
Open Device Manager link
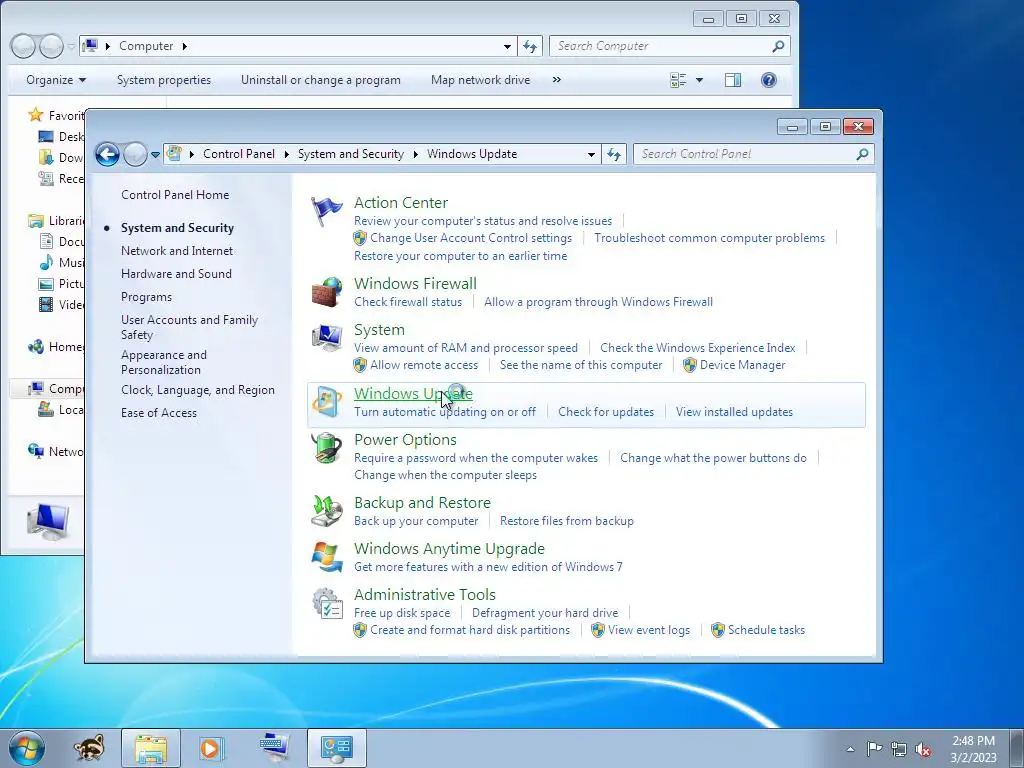(743, 365)
